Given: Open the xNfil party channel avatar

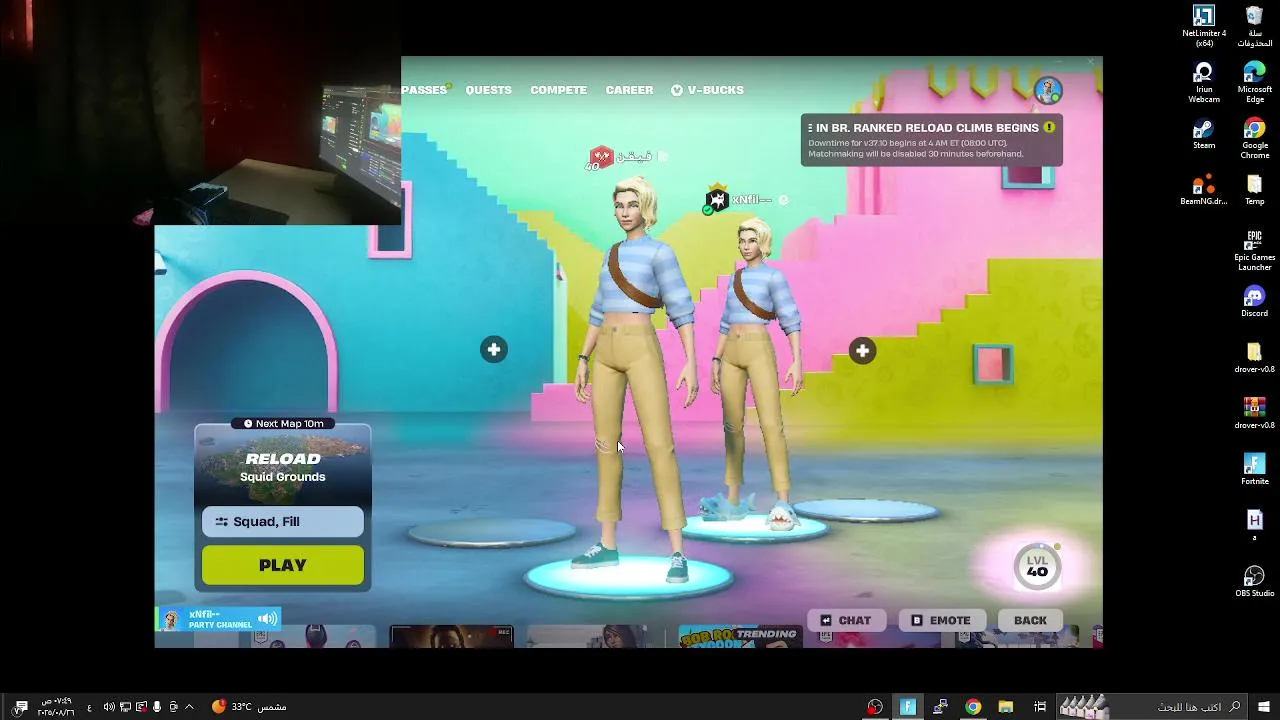Looking at the screenshot, I should [x=172, y=620].
